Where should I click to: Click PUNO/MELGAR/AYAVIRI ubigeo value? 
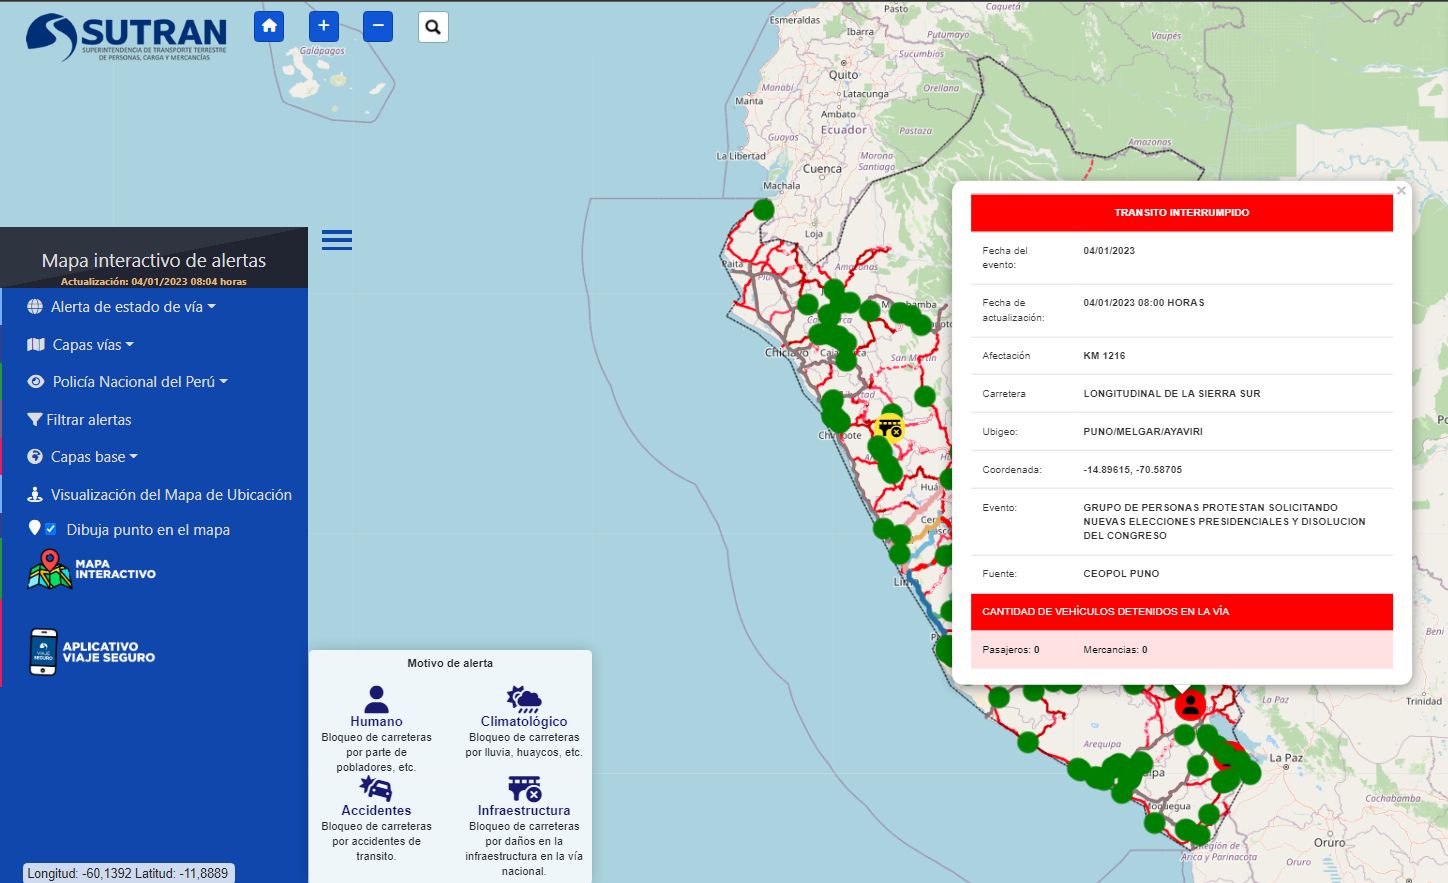pos(1142,432)
